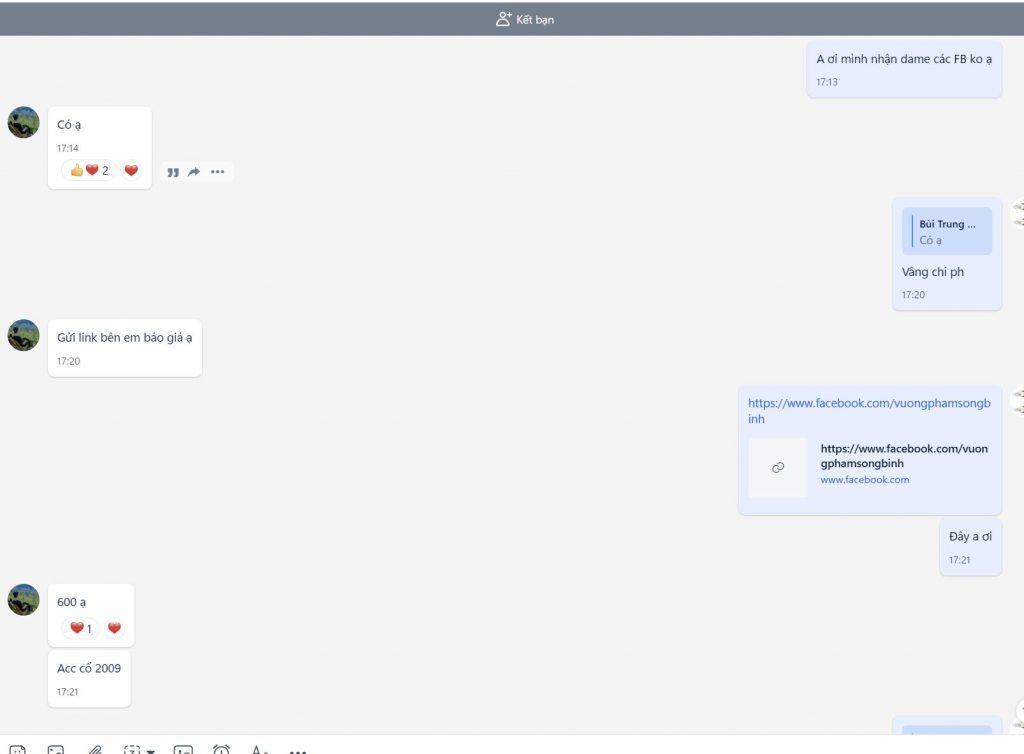
Task: Toggle the heart react button on "600 ạ"
Action: tap(114, 628)
